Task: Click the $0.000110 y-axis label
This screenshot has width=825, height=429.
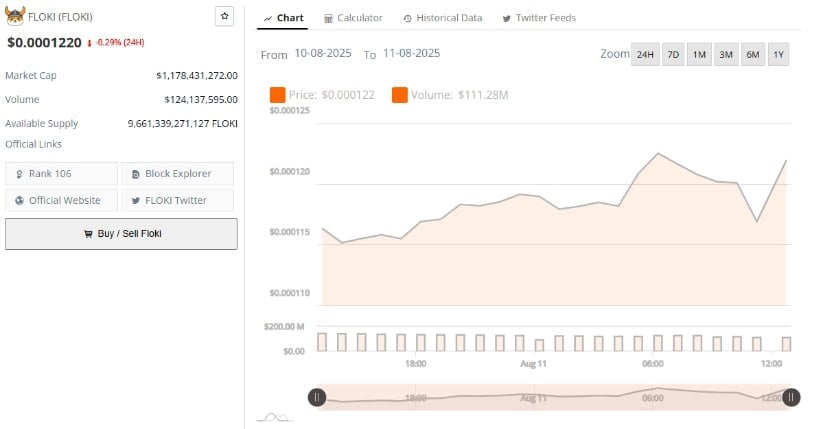Action: coord(289,293)
